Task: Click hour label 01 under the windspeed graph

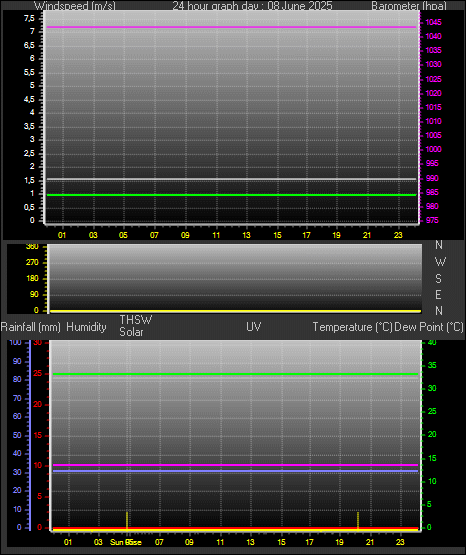Action: (62, 235)
